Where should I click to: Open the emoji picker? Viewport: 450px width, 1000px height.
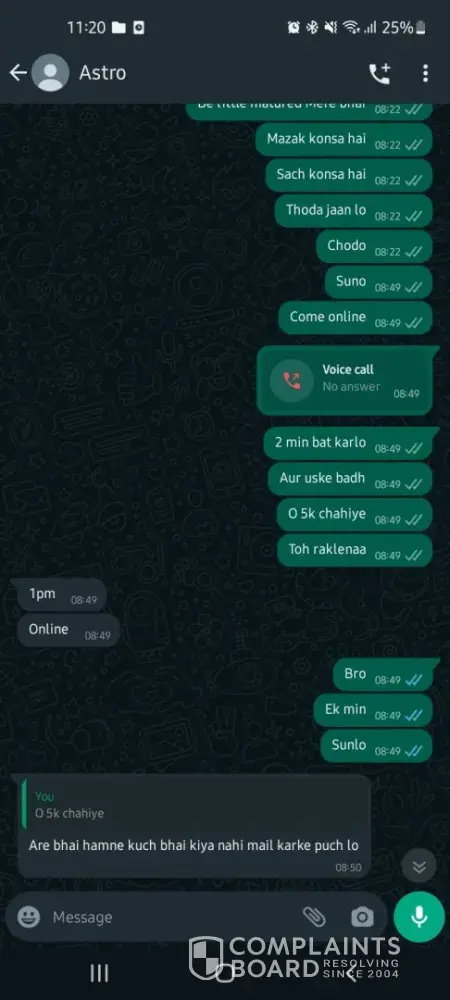point(29,917)
